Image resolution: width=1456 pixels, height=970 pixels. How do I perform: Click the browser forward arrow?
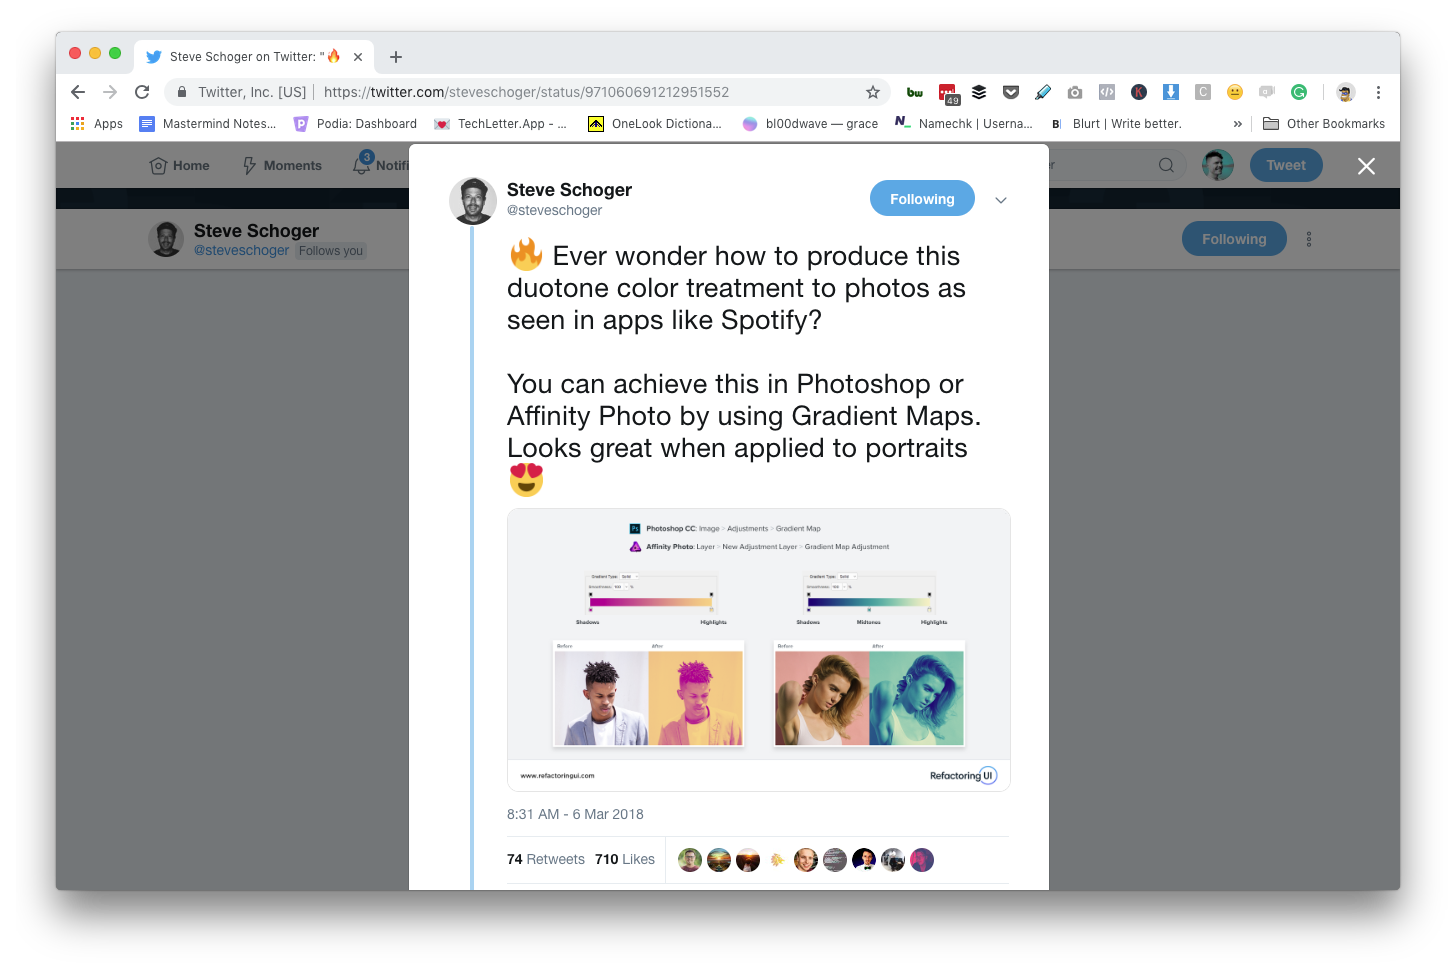point(110,92)
